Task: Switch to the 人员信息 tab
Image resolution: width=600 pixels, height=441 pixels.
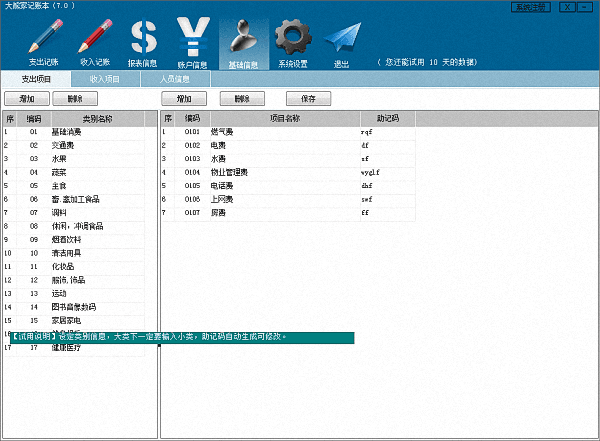Action: [x=176, y=78]
